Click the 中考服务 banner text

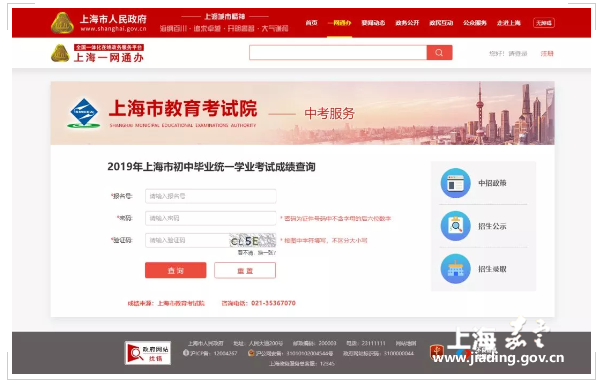[330, 113]
